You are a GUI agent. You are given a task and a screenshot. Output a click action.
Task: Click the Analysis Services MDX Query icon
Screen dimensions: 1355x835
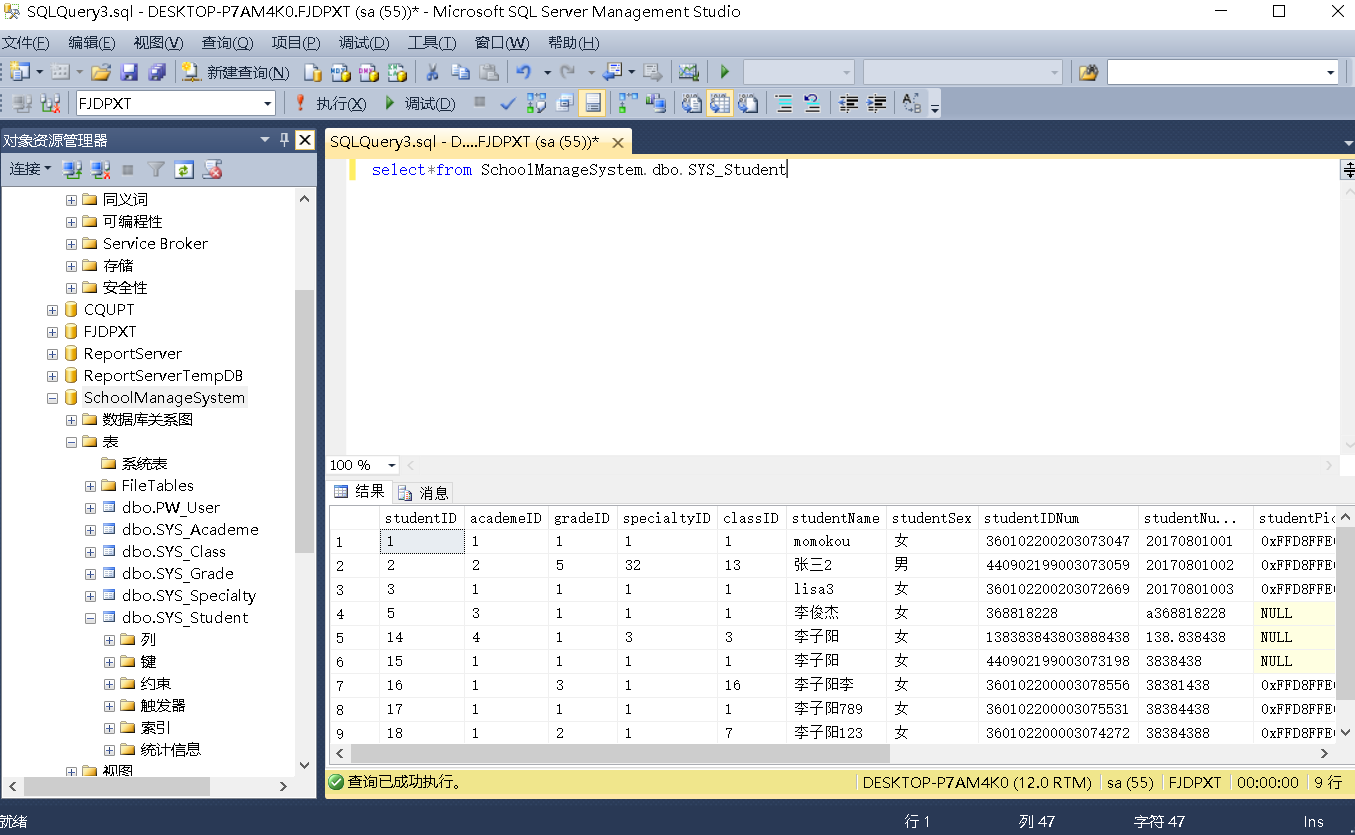point(340,72)
